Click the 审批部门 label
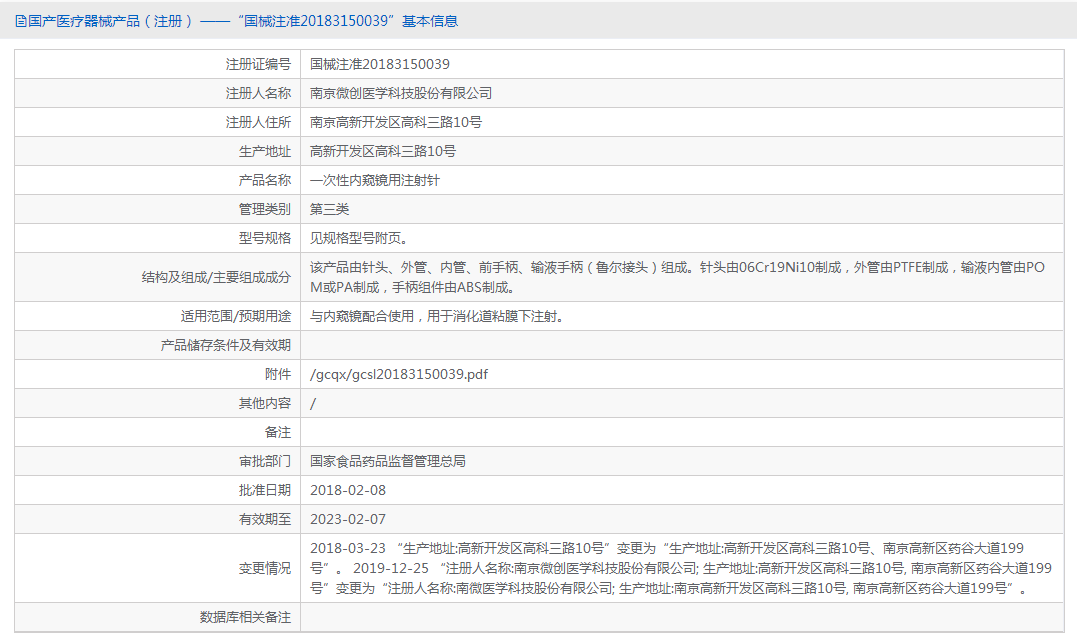 pyautogui.click(x=264, y=461)
